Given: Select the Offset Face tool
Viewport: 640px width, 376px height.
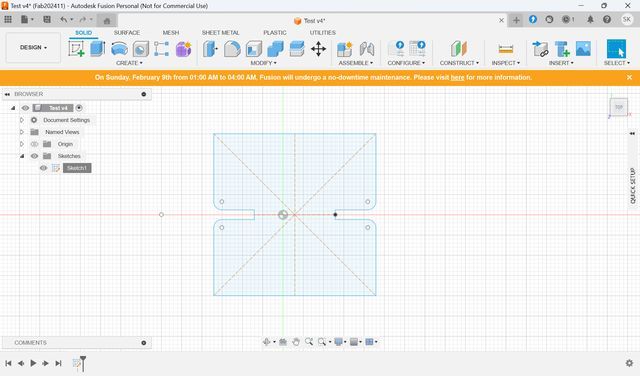Looking at the screenshot, I should coord(297,49).
